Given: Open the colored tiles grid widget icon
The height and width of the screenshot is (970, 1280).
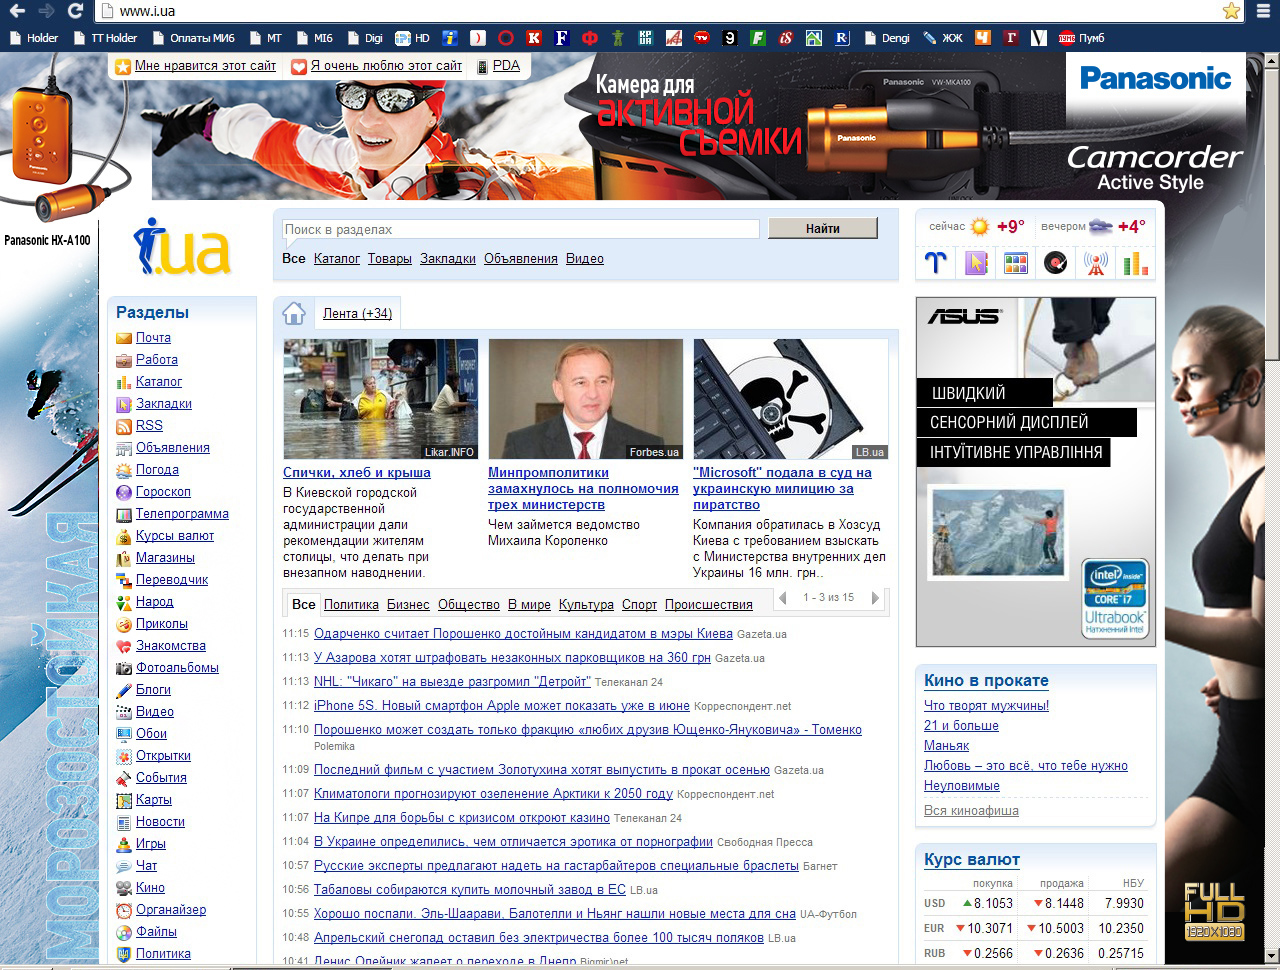Looking at the screenshot, I should pos(1016,263).
